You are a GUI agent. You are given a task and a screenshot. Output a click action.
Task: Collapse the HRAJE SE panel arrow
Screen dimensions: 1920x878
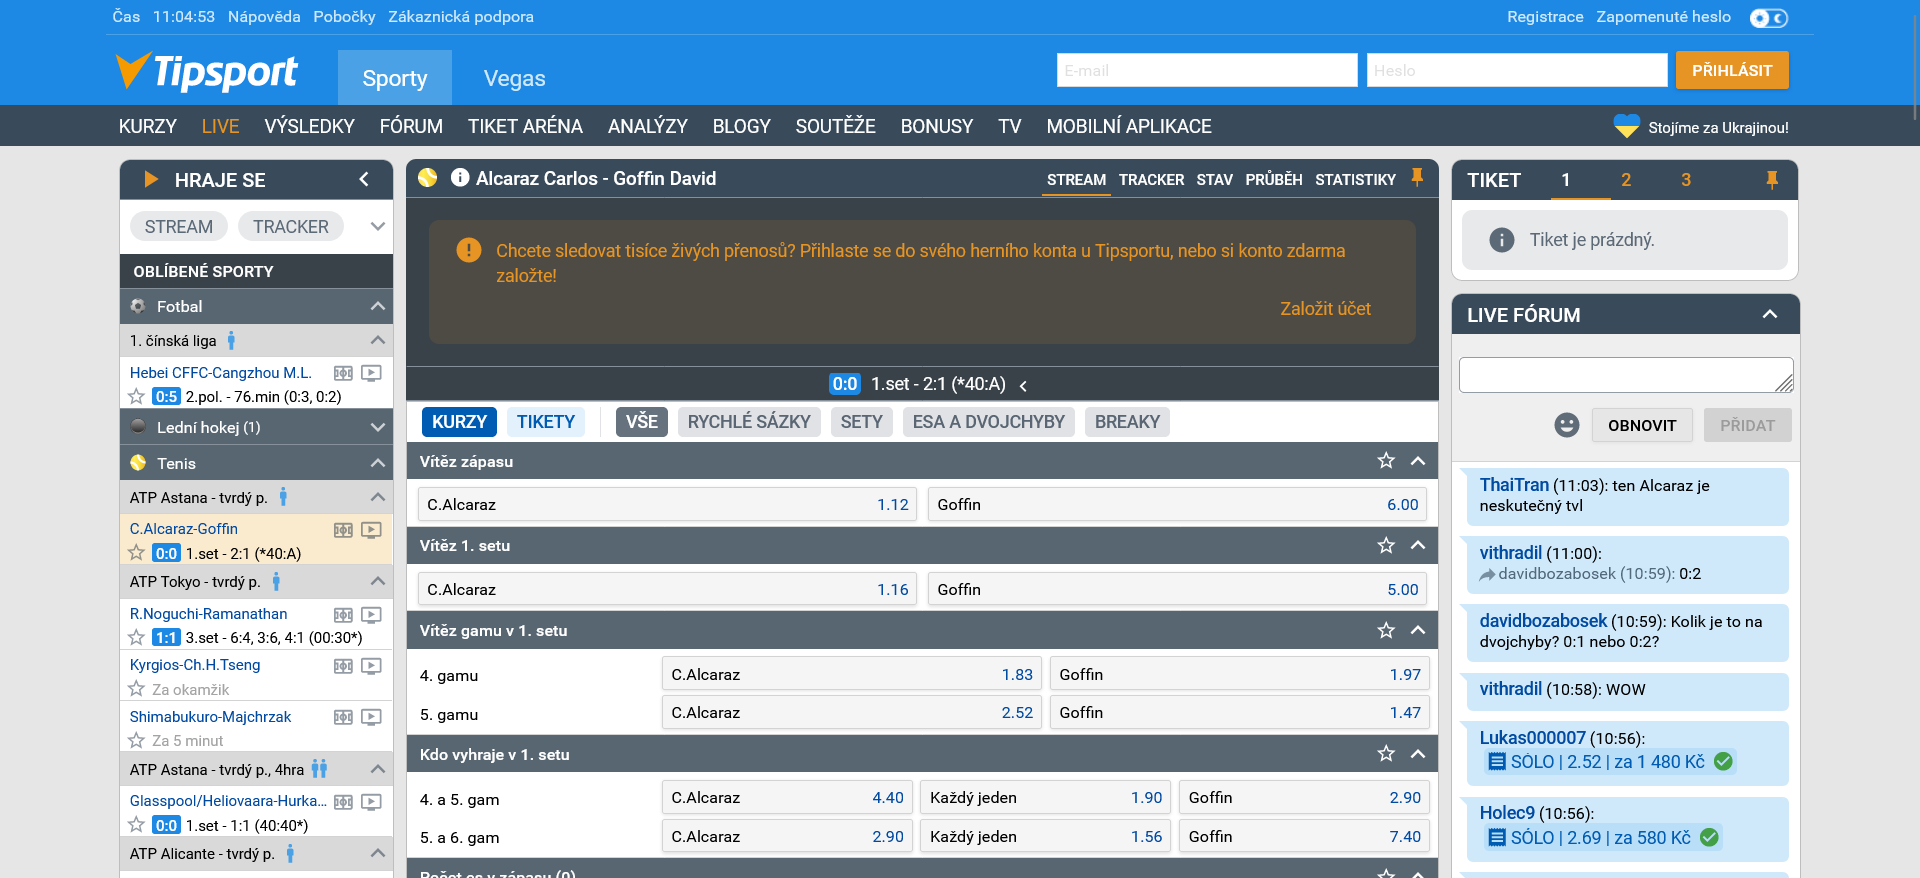click(x=364, y=179)
